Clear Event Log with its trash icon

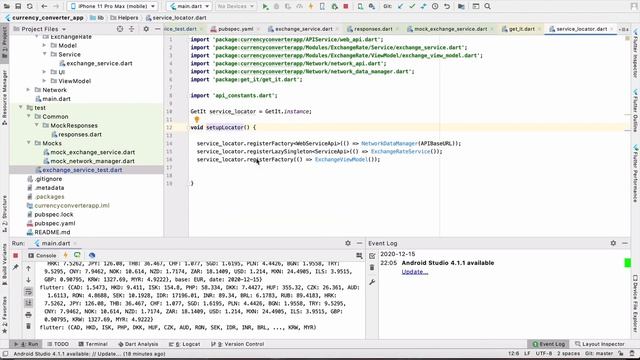click(x=372, y=268)
